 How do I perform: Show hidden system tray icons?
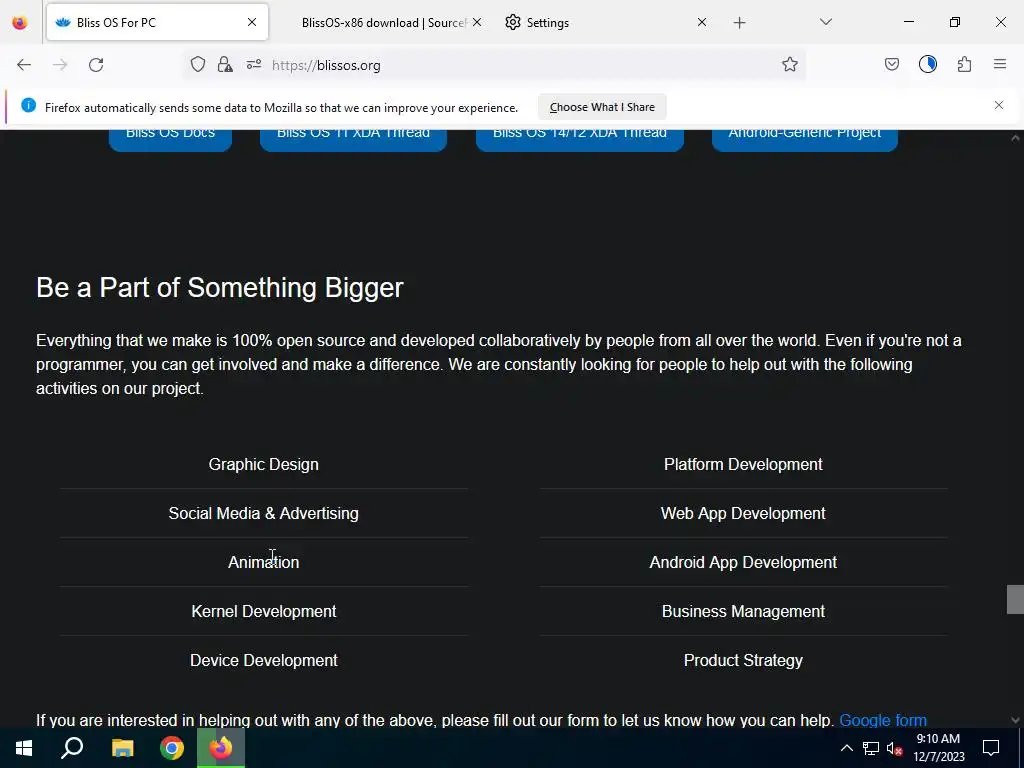point(846,748)
